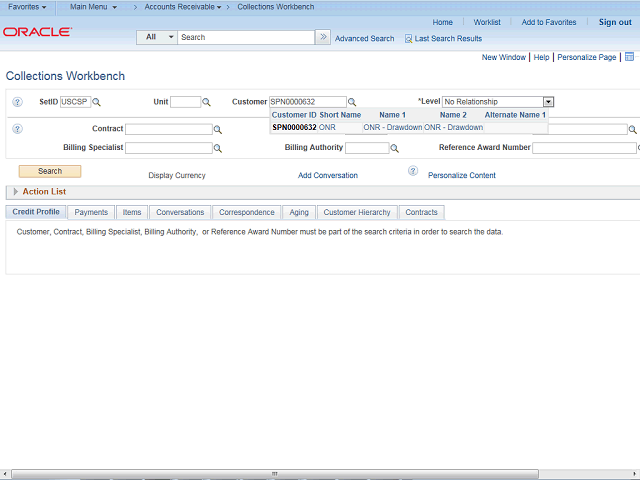Click the scrollbar right arrow
The width and height of the screenshot is (640, 480).
pos(636,474)
